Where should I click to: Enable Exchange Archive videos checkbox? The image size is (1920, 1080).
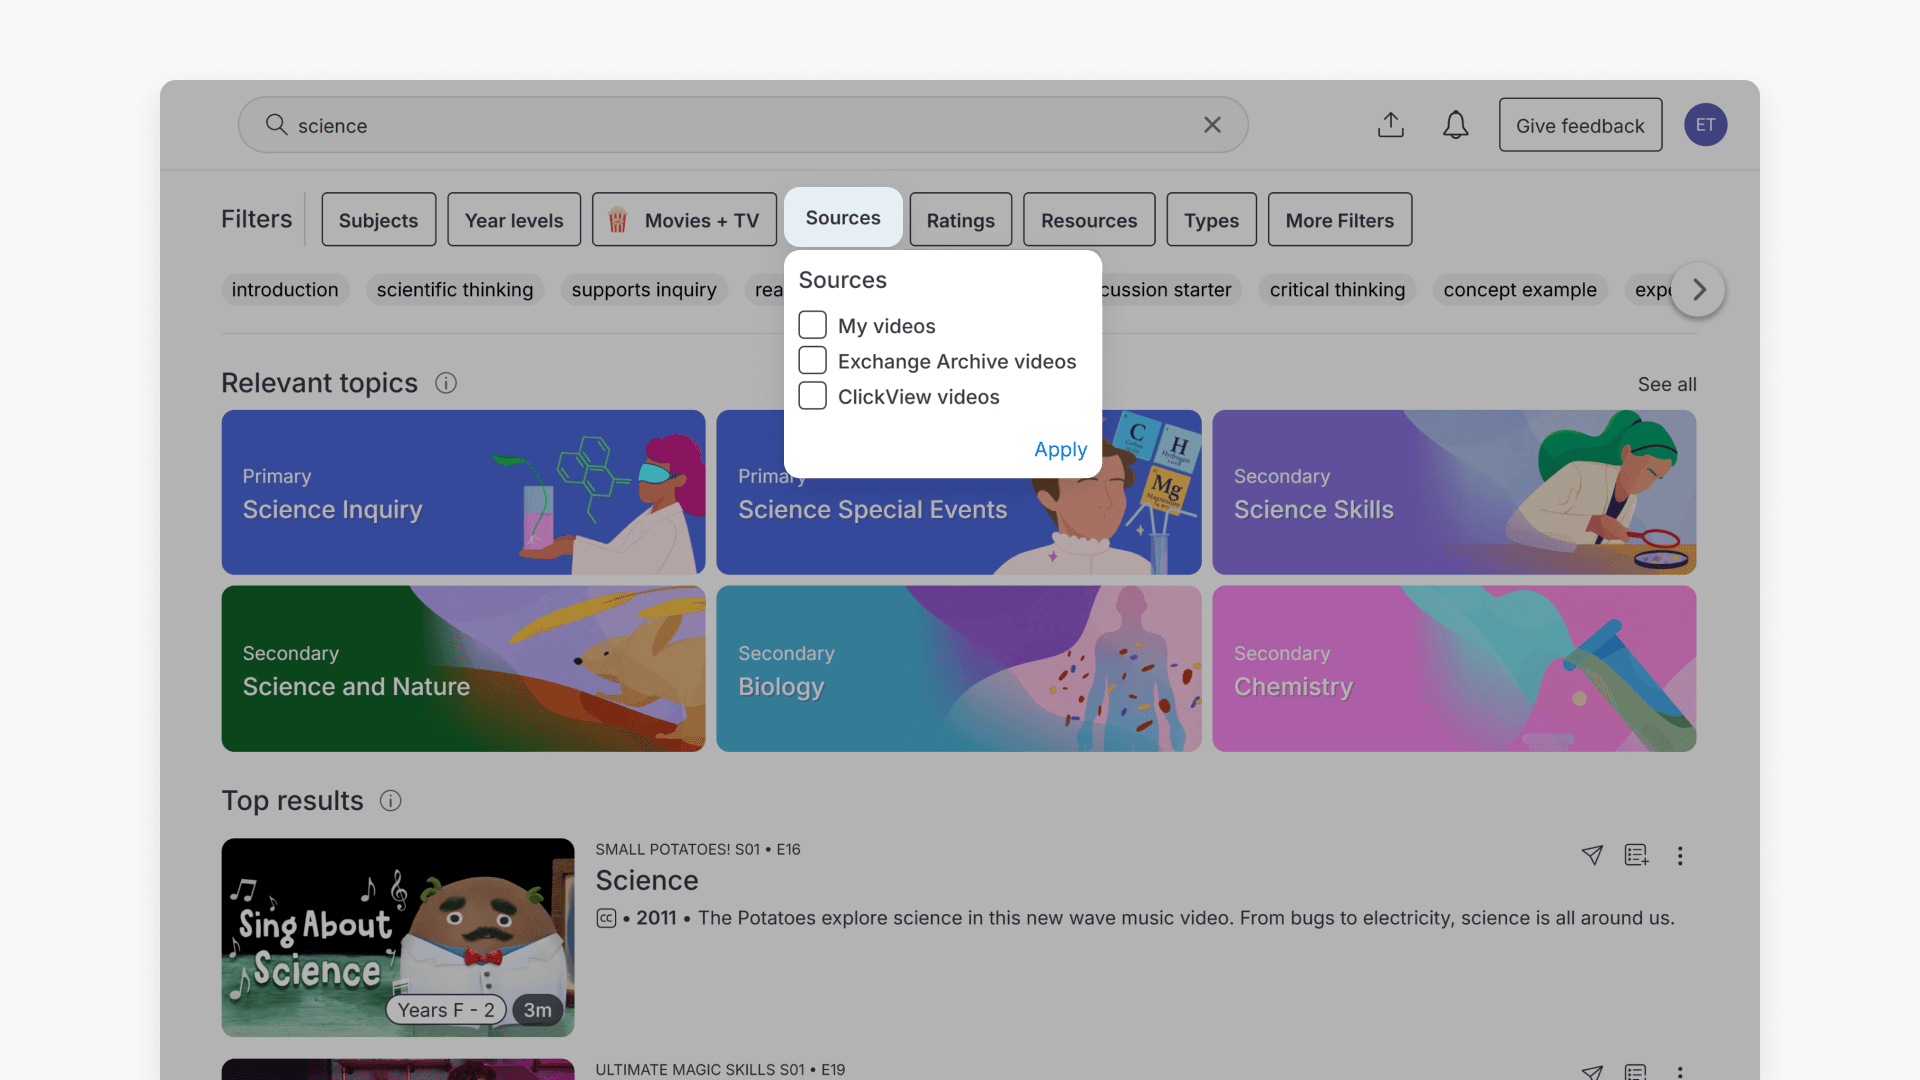812,361
